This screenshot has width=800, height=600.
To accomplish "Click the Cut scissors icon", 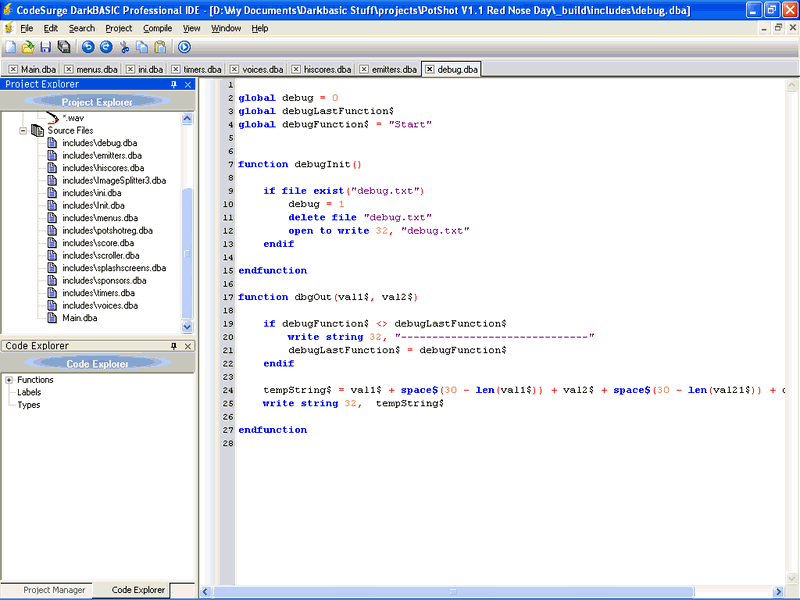I will click(125, 47).
